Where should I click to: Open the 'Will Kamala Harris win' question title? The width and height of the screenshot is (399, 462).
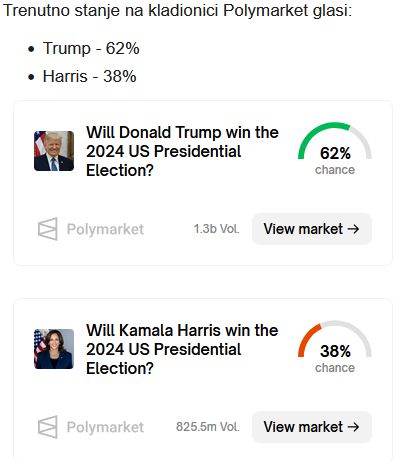click(x=182, y=349)
